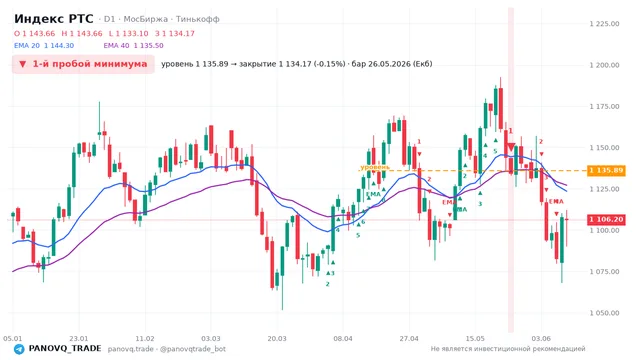Click the Индекс РТС chart title

click(53, 19)
